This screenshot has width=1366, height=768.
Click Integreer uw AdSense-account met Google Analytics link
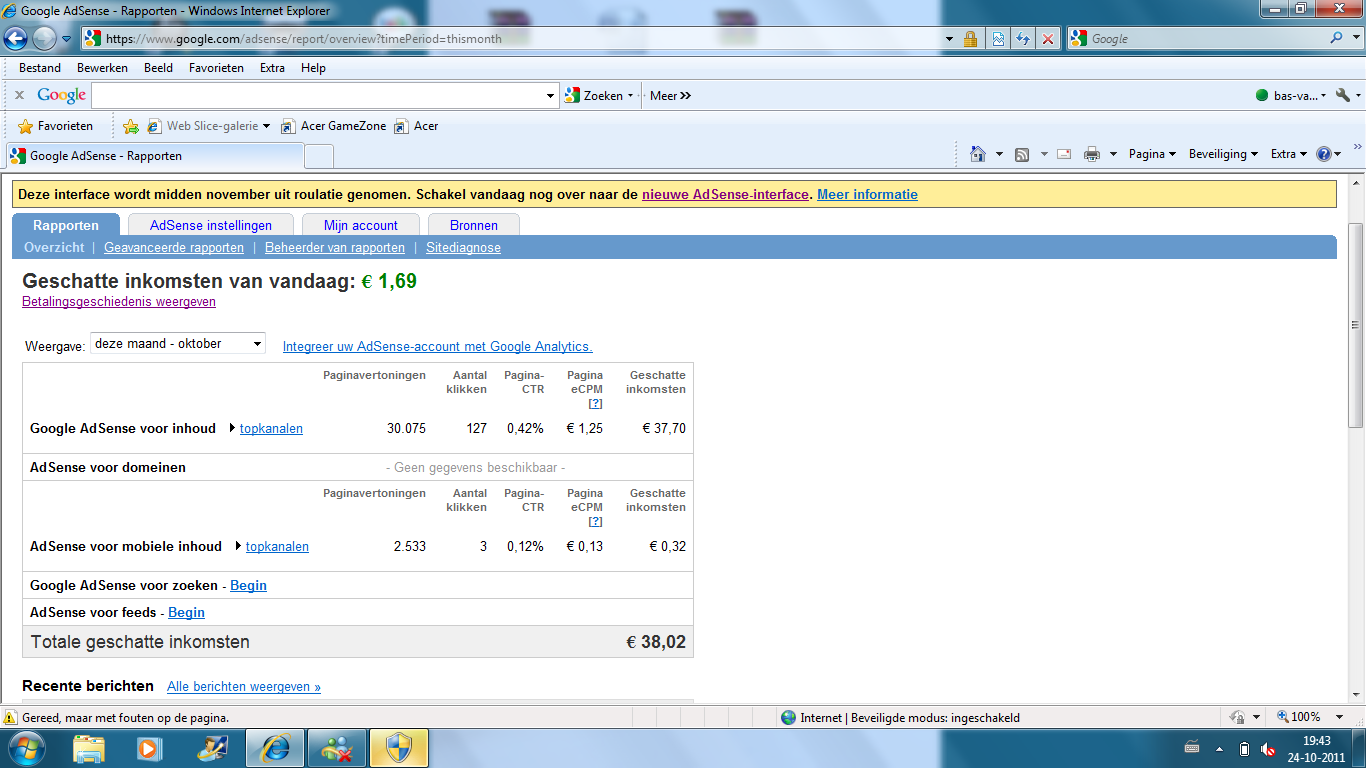[438, 347]
